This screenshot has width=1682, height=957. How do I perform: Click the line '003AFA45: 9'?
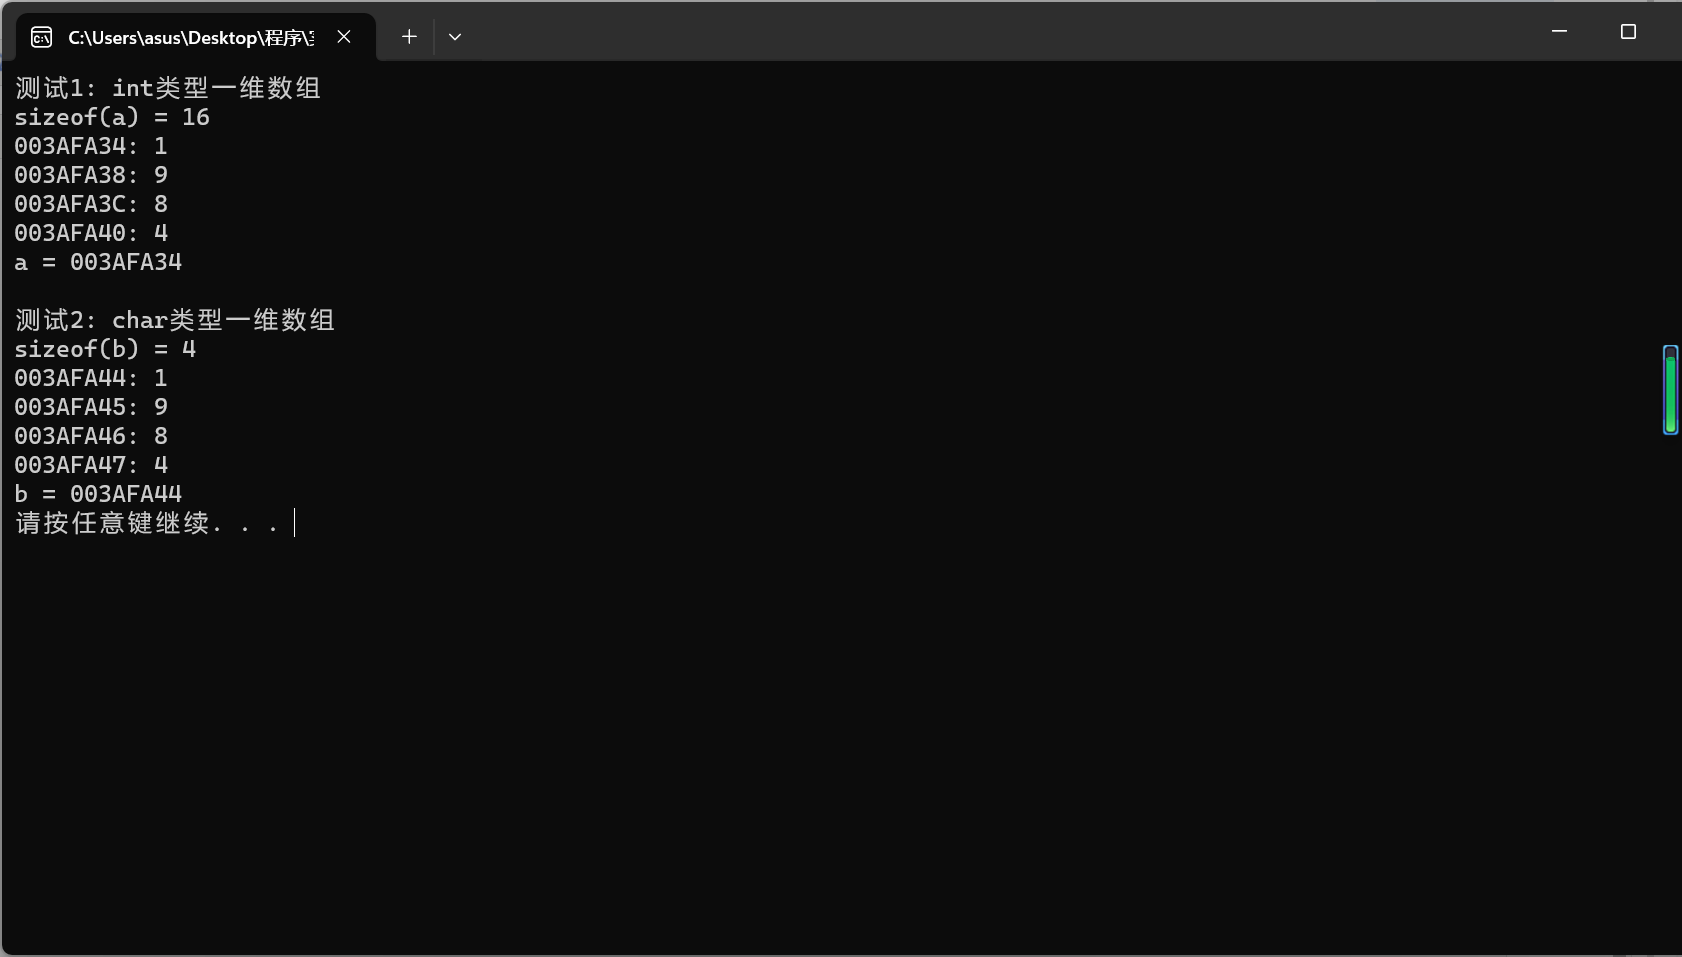coord(91,407)
